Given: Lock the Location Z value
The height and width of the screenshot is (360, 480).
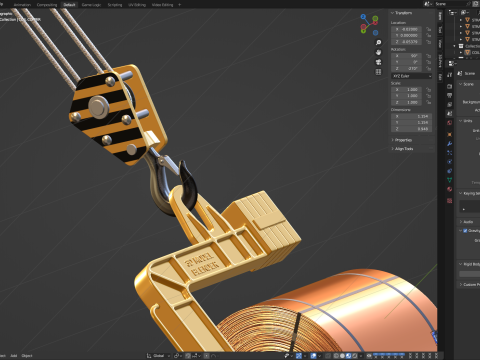Looking at the screenshot, I should pyautogui.click(x=429, y=42).
